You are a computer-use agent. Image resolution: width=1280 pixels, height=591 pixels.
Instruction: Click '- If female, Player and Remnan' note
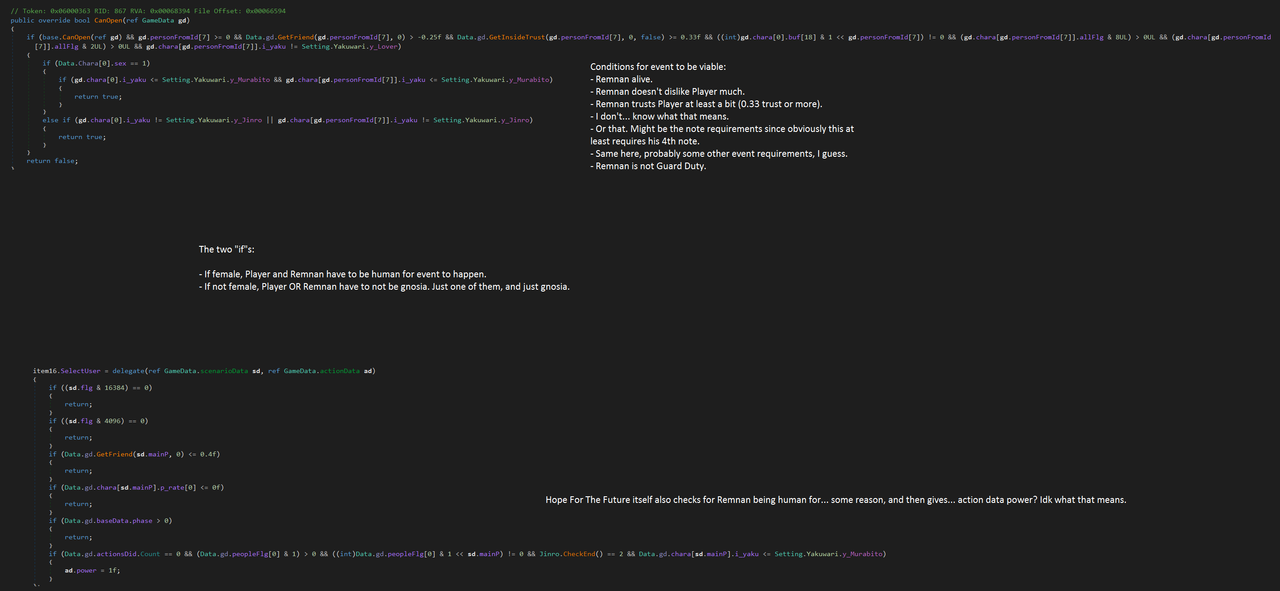click(343, 274)
